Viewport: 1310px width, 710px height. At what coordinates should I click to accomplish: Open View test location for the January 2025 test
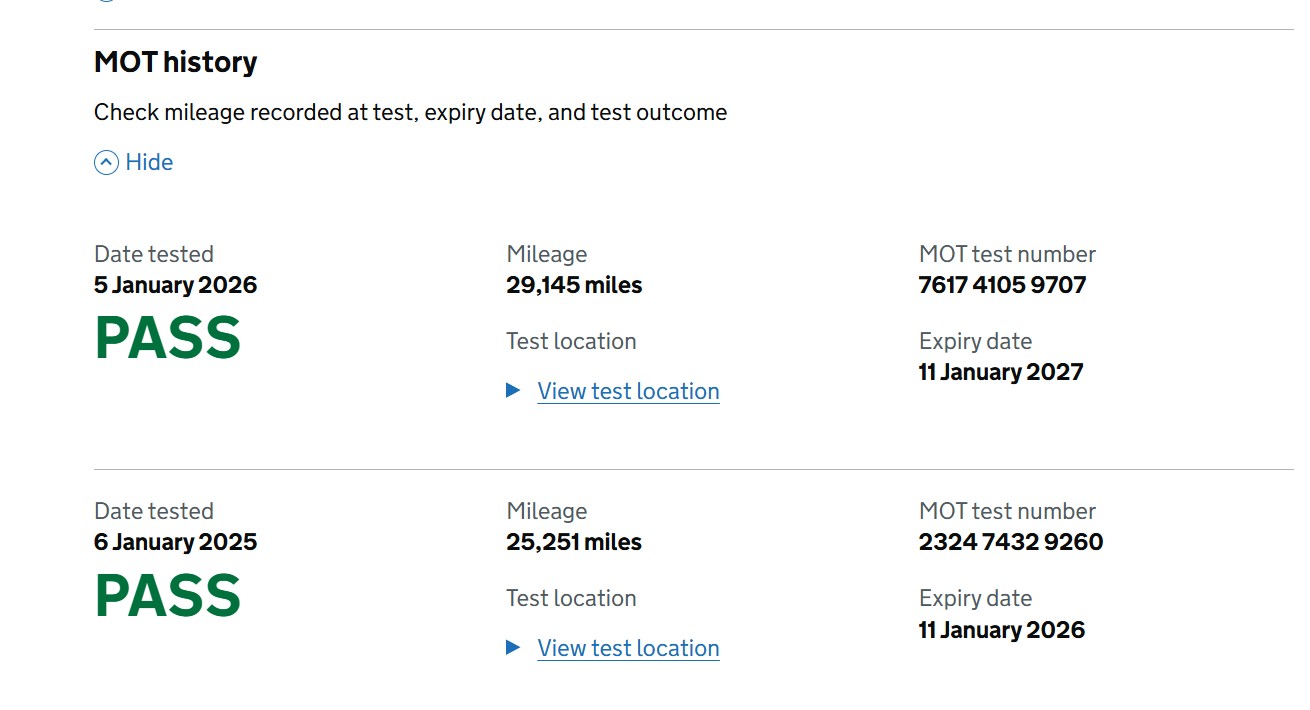[x=628, y=648]
